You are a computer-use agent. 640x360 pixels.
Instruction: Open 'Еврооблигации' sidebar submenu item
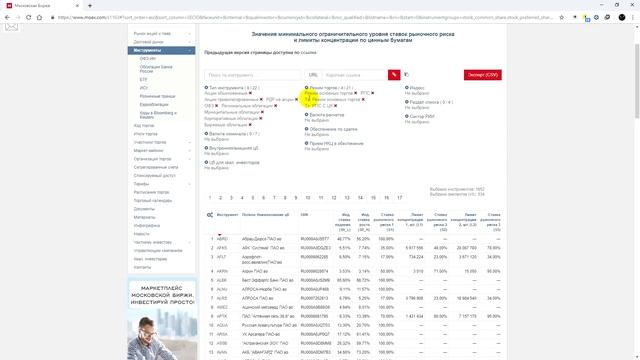click(154, 105)
